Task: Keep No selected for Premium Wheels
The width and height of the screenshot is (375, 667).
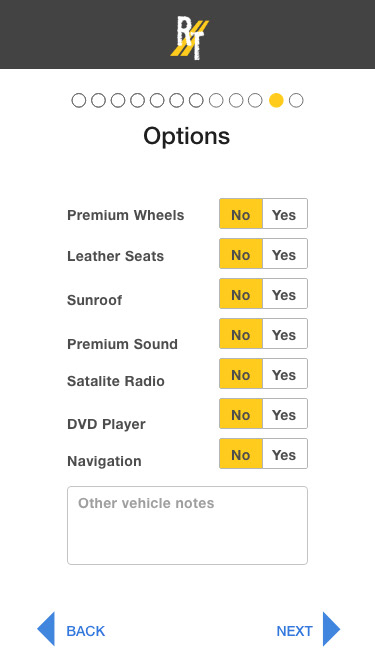Action: pyautogui.click(x=241, y=214)
